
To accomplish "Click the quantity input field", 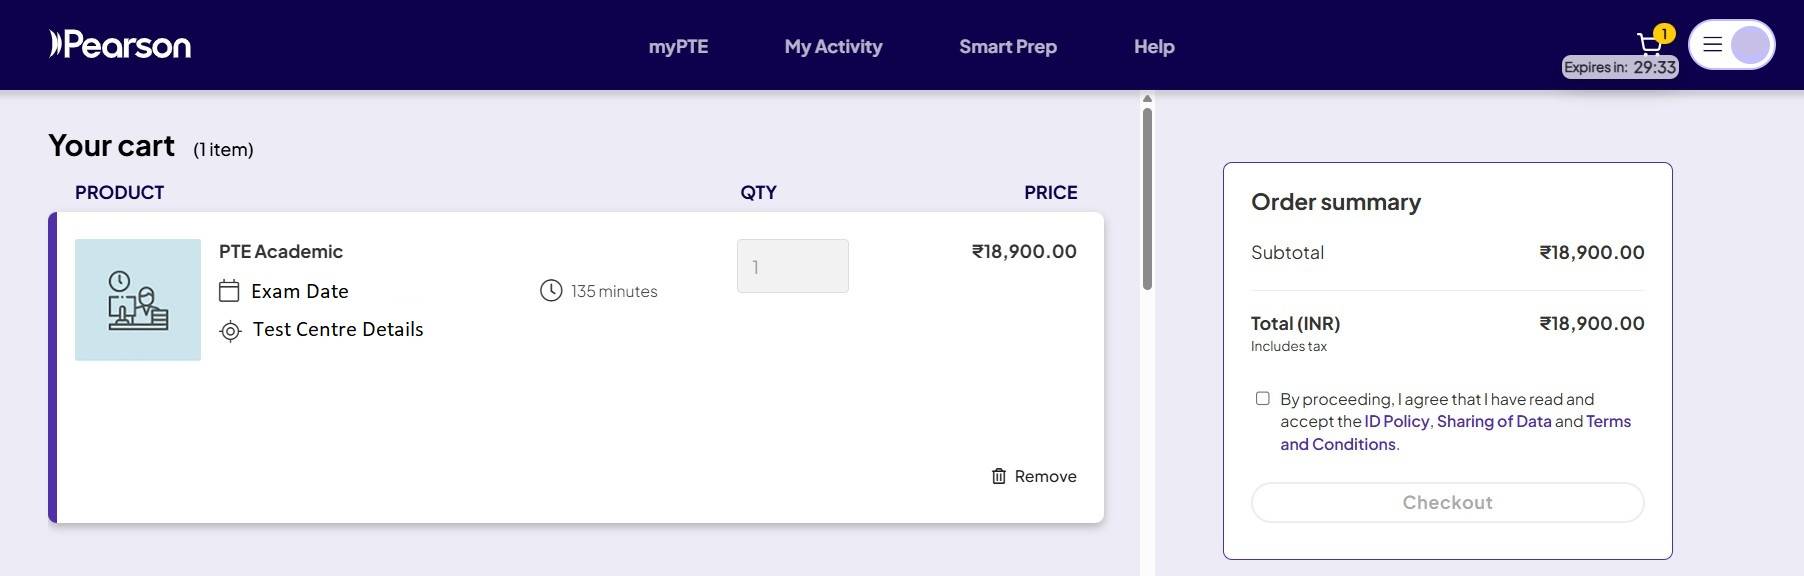I will (792, 266).
